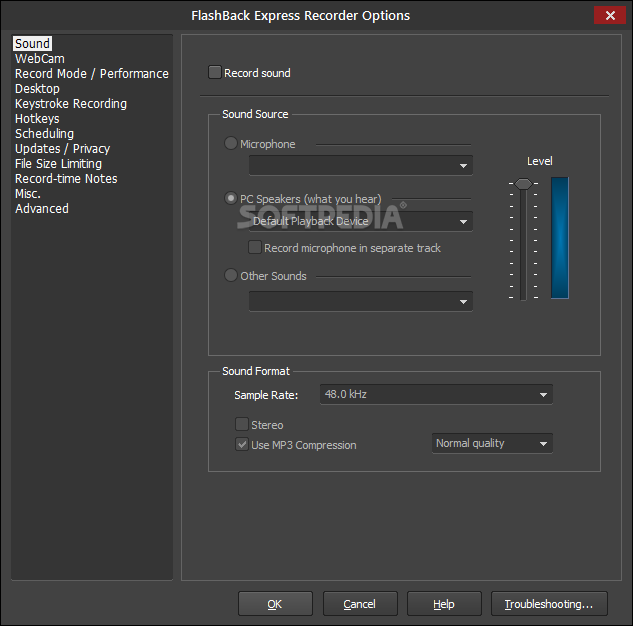The image size is (633, 626).
Task: Click the OK button
Action: coord(275,604)
